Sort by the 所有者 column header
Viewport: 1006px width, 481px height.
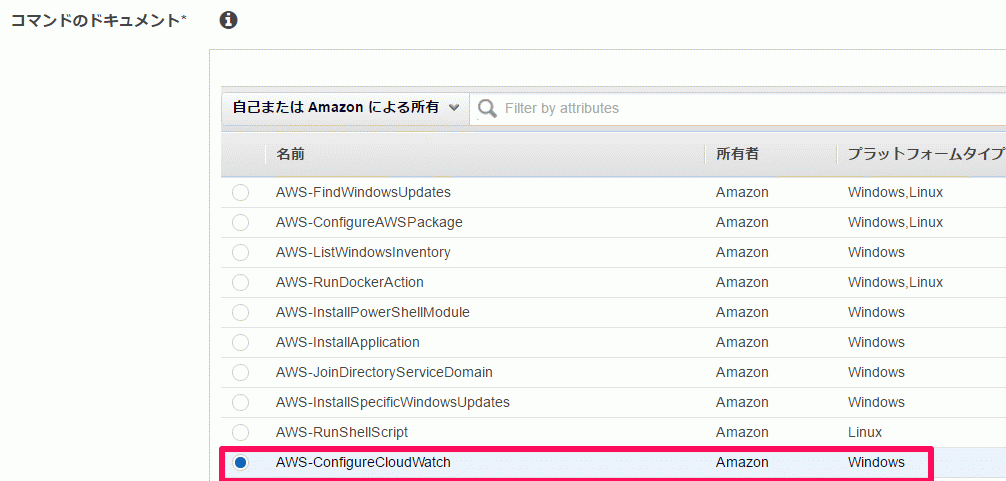[738, 155]
